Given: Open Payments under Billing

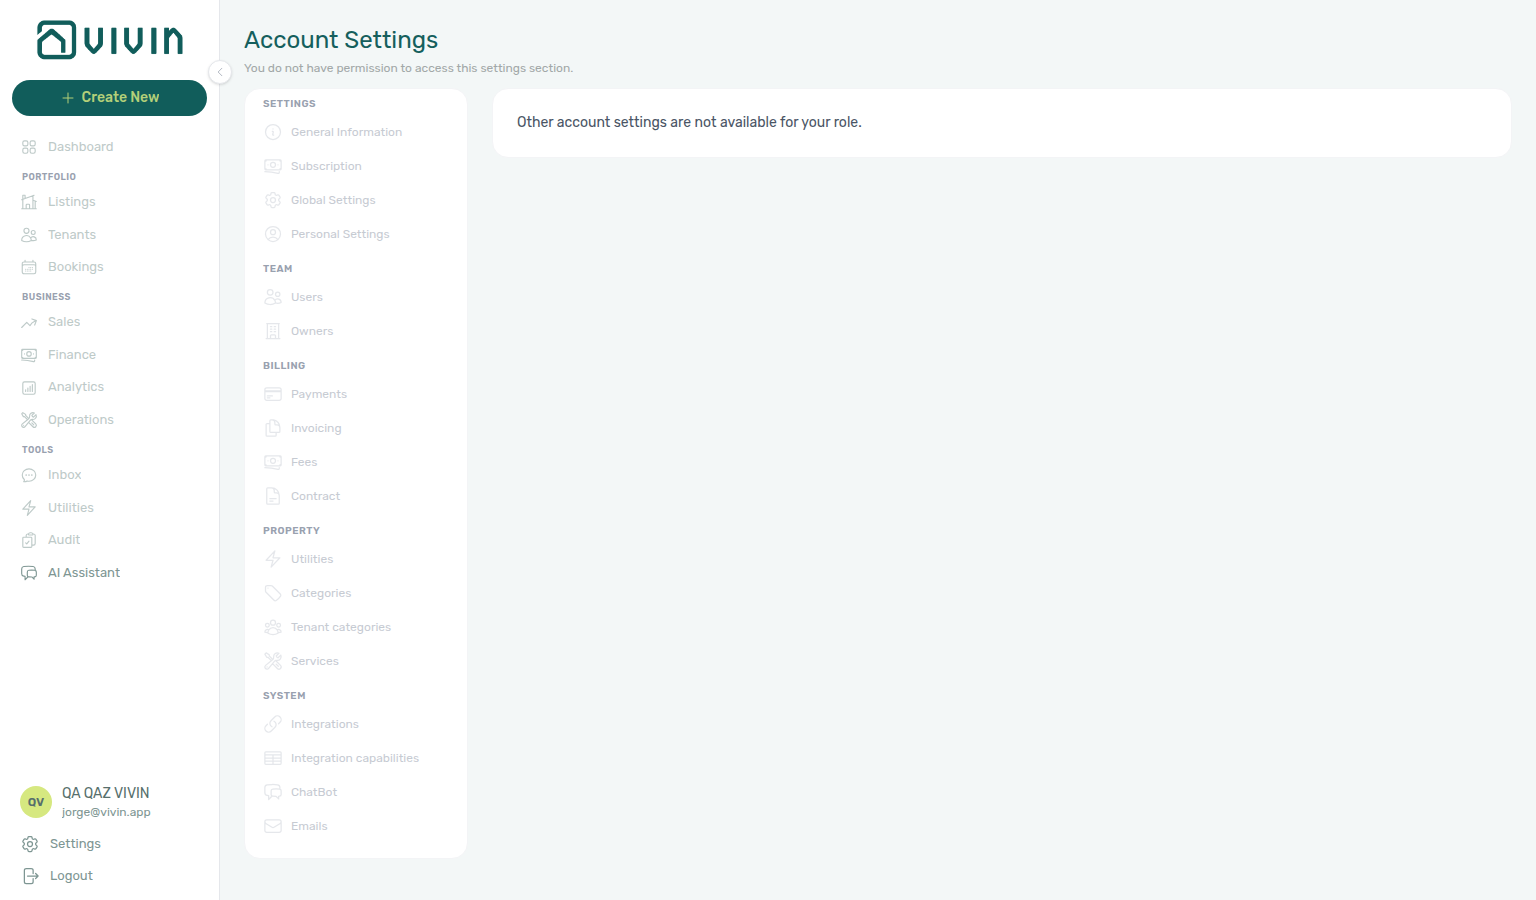Looking at the screenshot, I should [x=319, y=394].
